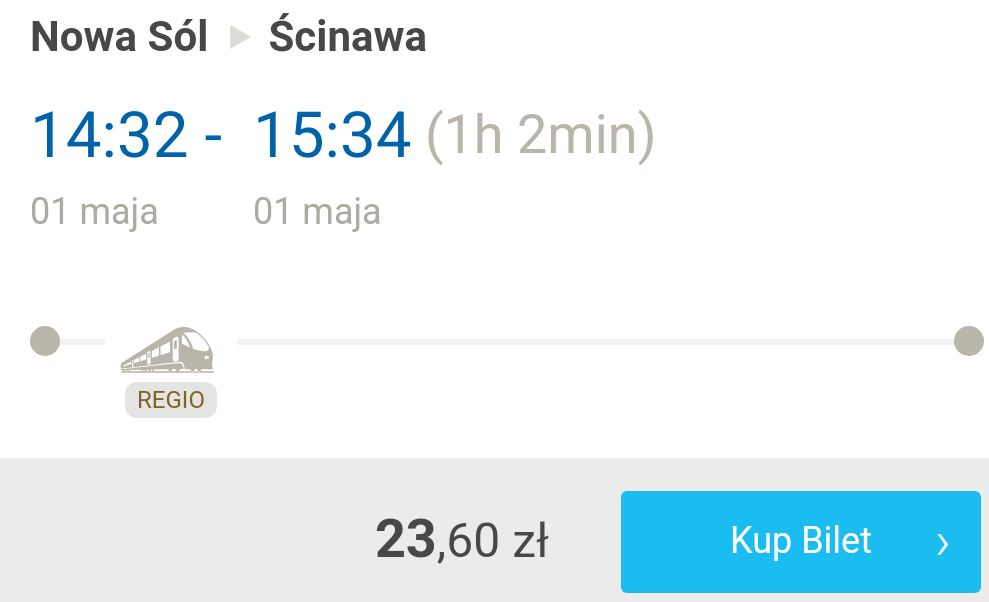
Task: Click the arrival date 01 maja under 15:34
Action: coord(317,212)
